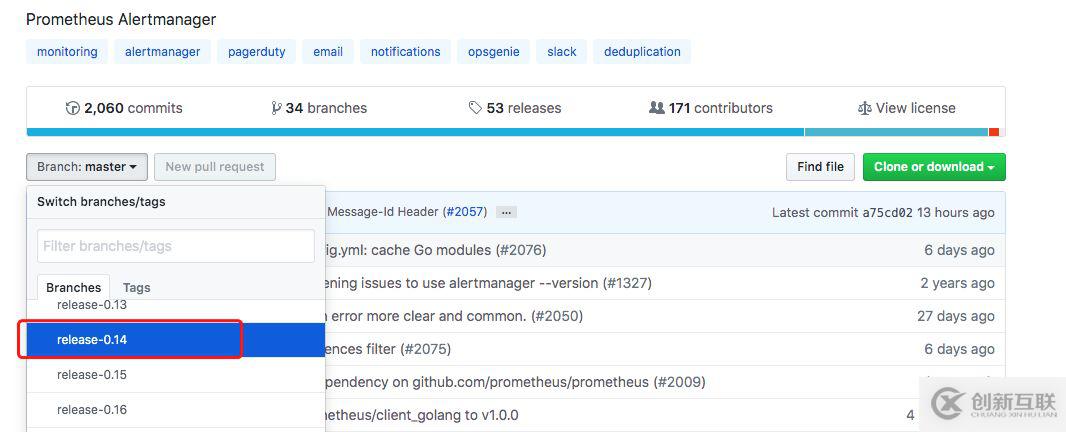
Task: Click the opsgenie topic tag
Action: tap(494, 52)
